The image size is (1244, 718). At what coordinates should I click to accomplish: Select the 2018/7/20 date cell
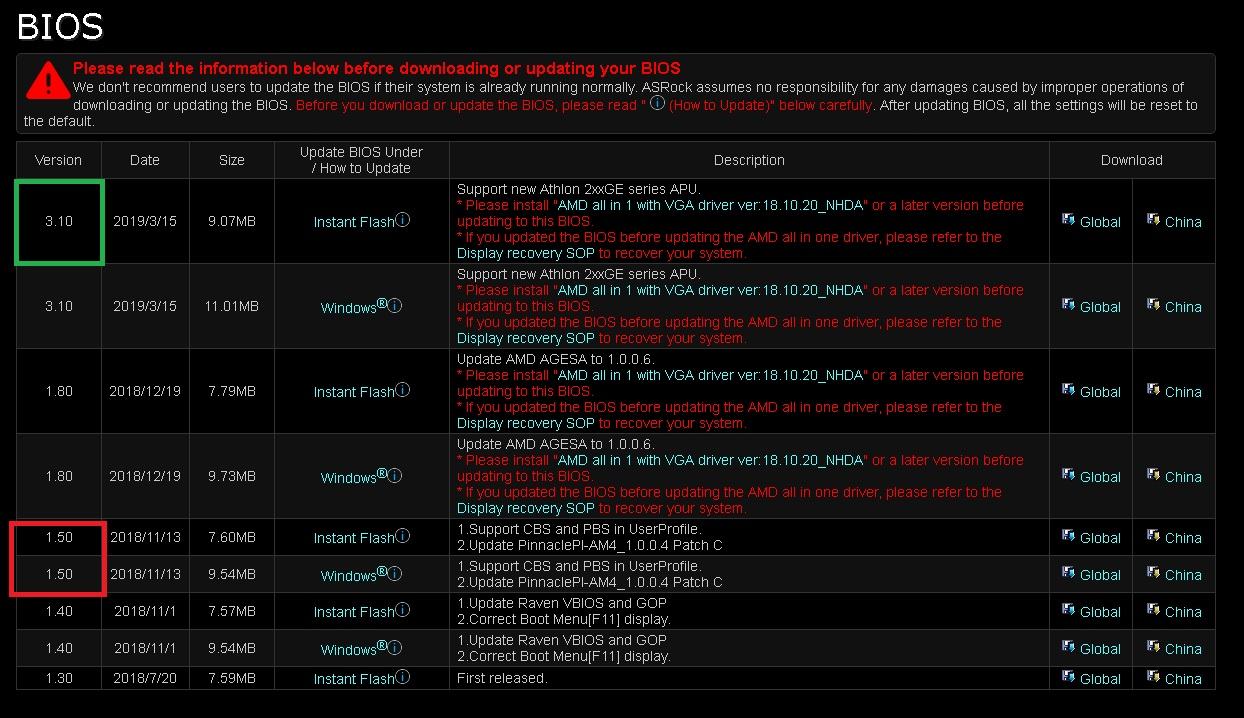145,678
